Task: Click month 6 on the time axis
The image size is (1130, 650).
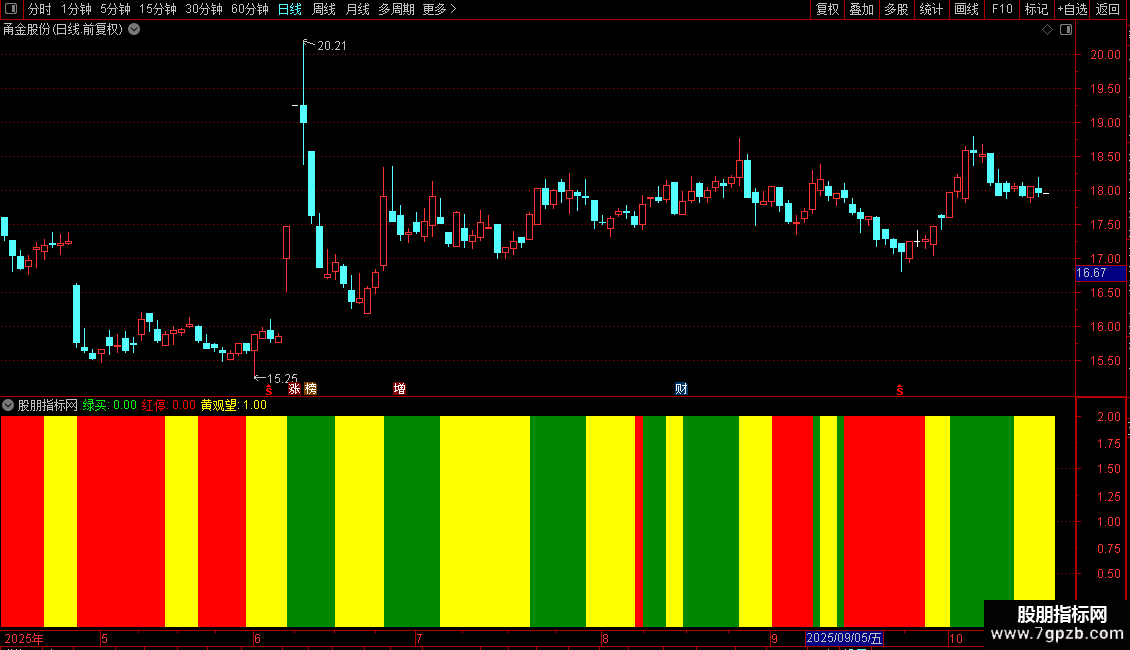Action: coord(257,638)
